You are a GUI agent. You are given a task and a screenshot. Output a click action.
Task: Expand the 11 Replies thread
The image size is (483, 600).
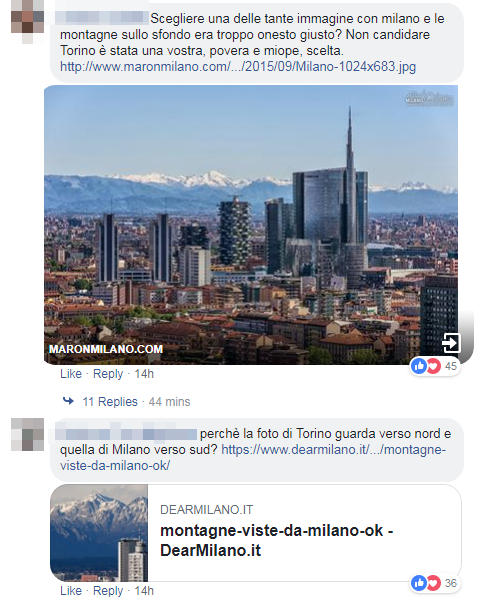tap(110, 402)
